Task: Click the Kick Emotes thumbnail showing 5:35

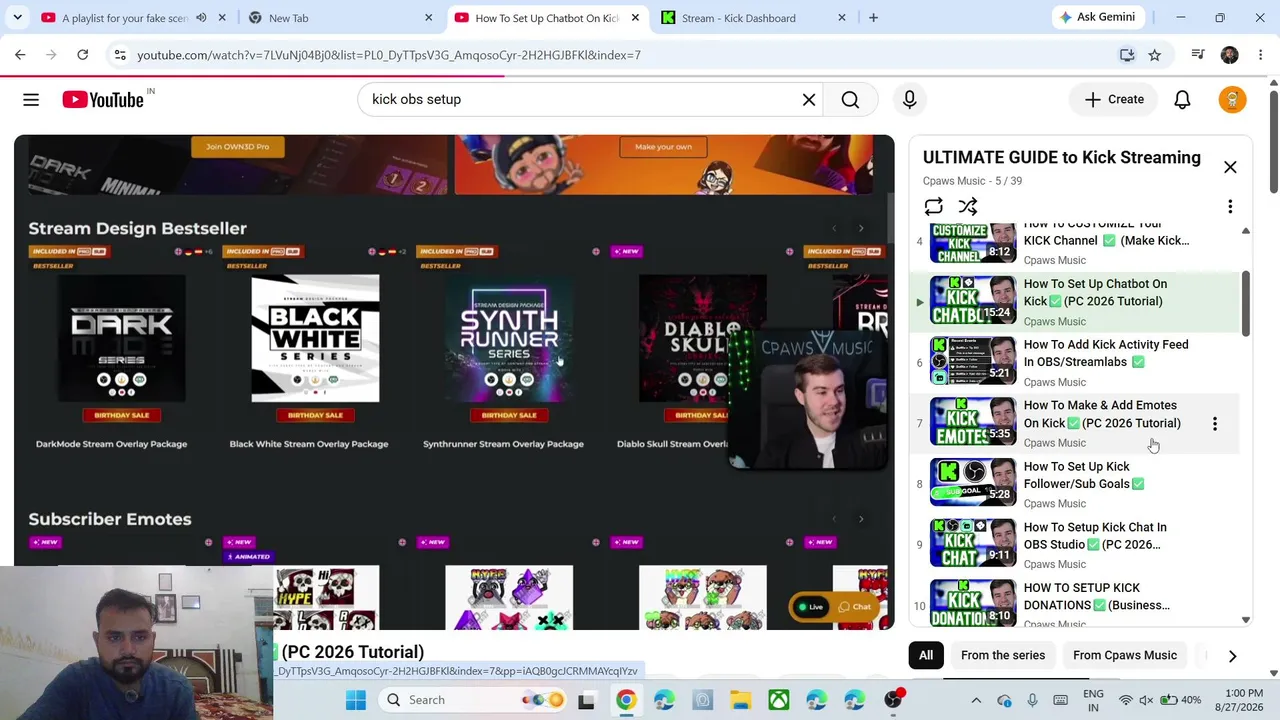Action: click(x=973, y=423)
